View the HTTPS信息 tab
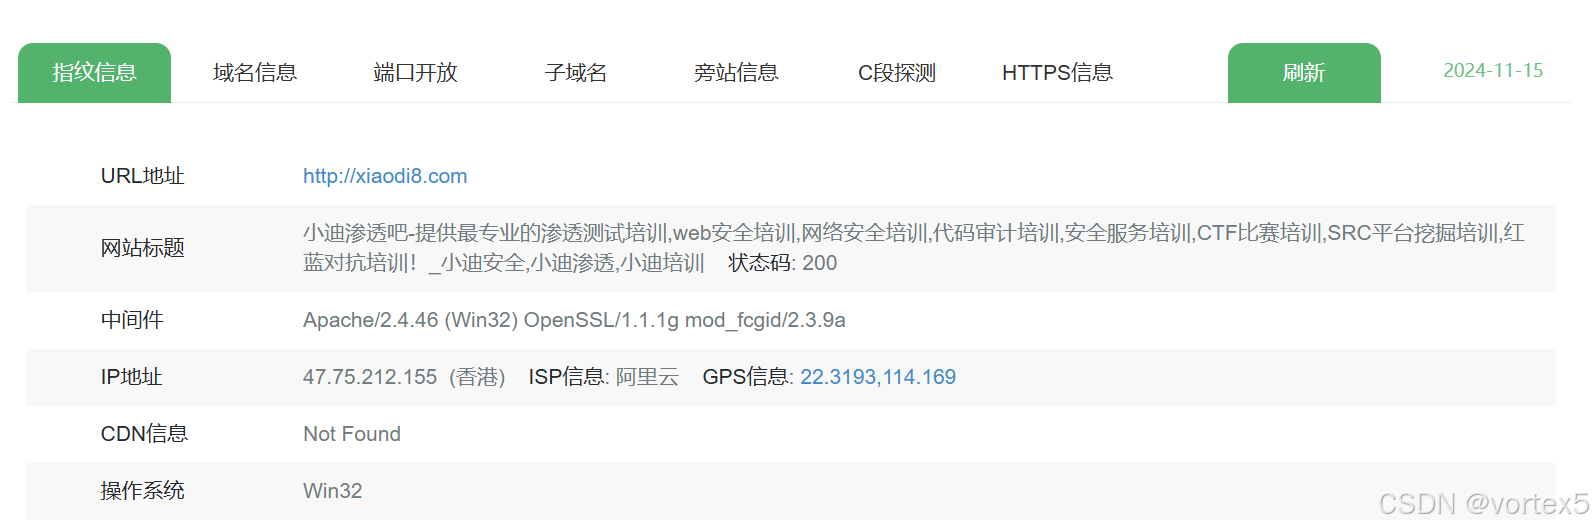Screen dimensions: 1594x531 [1057, 72]
